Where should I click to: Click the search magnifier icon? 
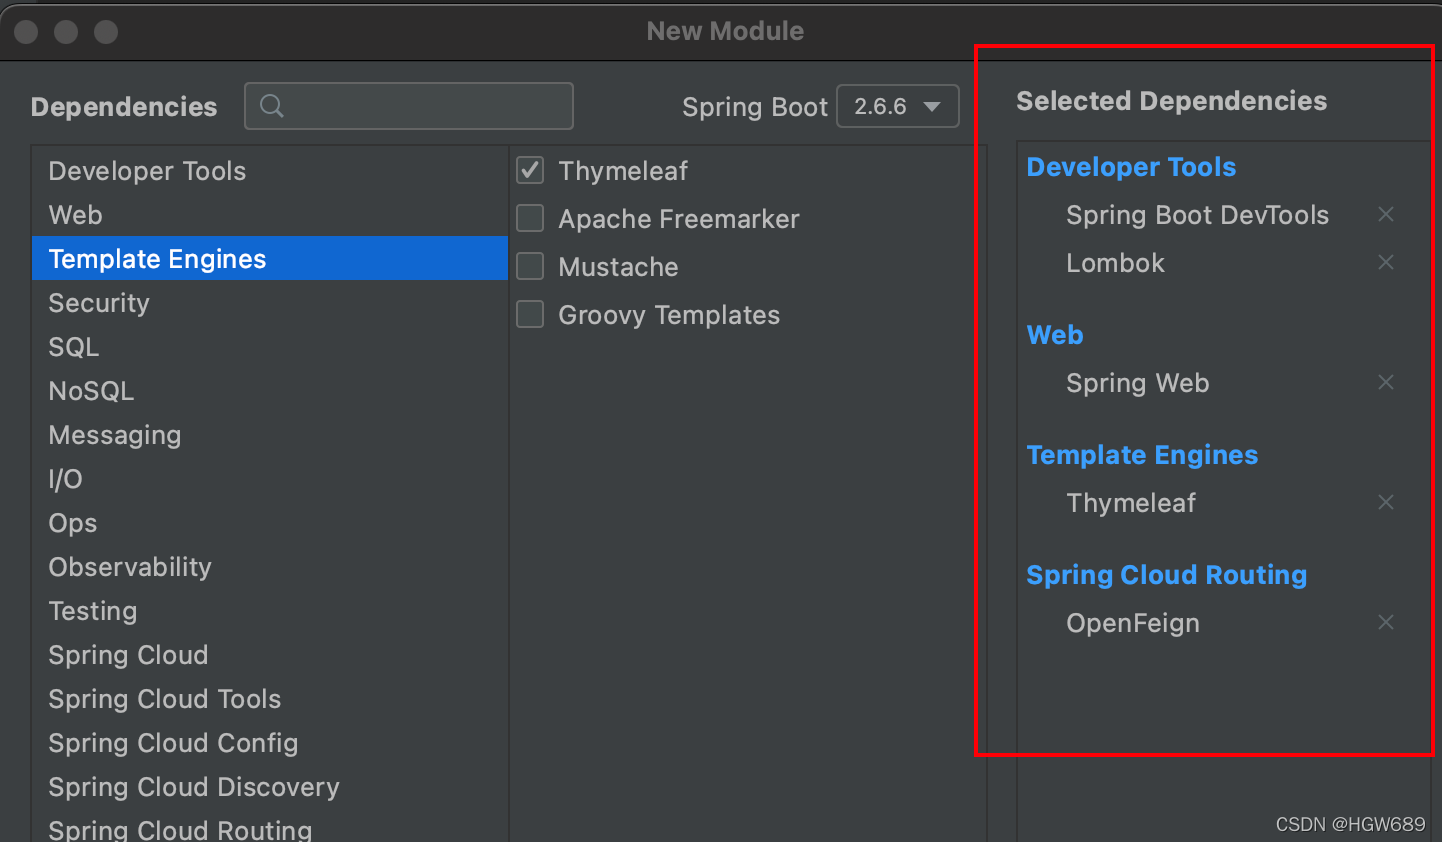[x=272, y=106]
